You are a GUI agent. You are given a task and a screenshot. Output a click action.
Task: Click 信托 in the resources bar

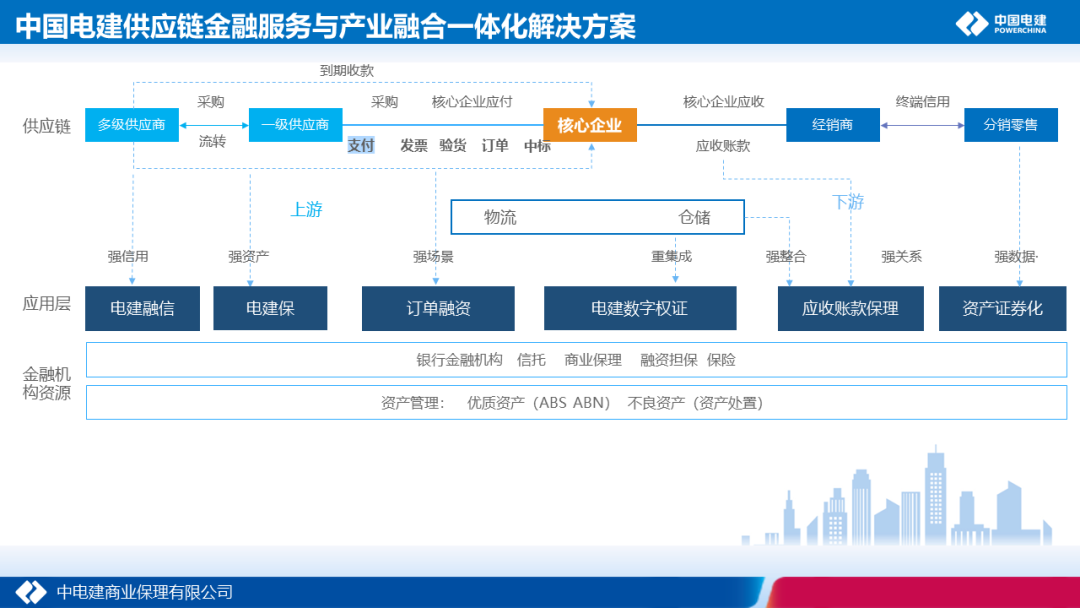point(531,360)
